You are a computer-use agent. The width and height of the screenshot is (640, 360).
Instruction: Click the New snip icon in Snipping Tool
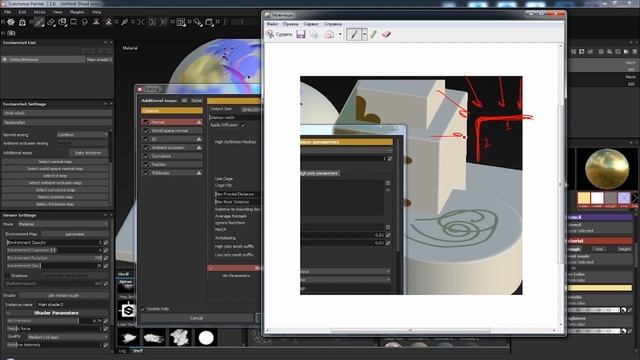[x=280, y=34]
